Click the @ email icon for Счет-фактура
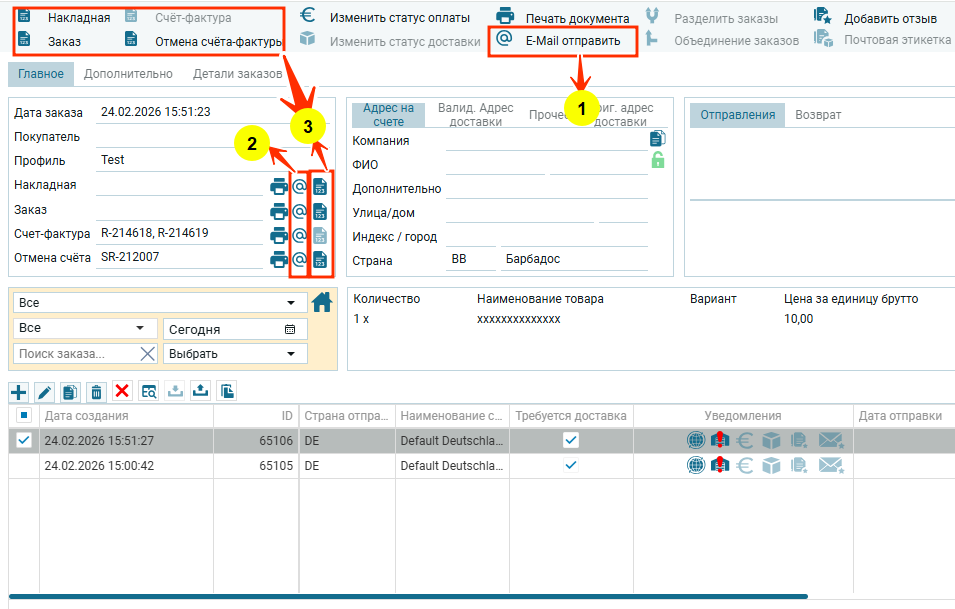Screen dimensions: 955x609 tap(298, 235)
